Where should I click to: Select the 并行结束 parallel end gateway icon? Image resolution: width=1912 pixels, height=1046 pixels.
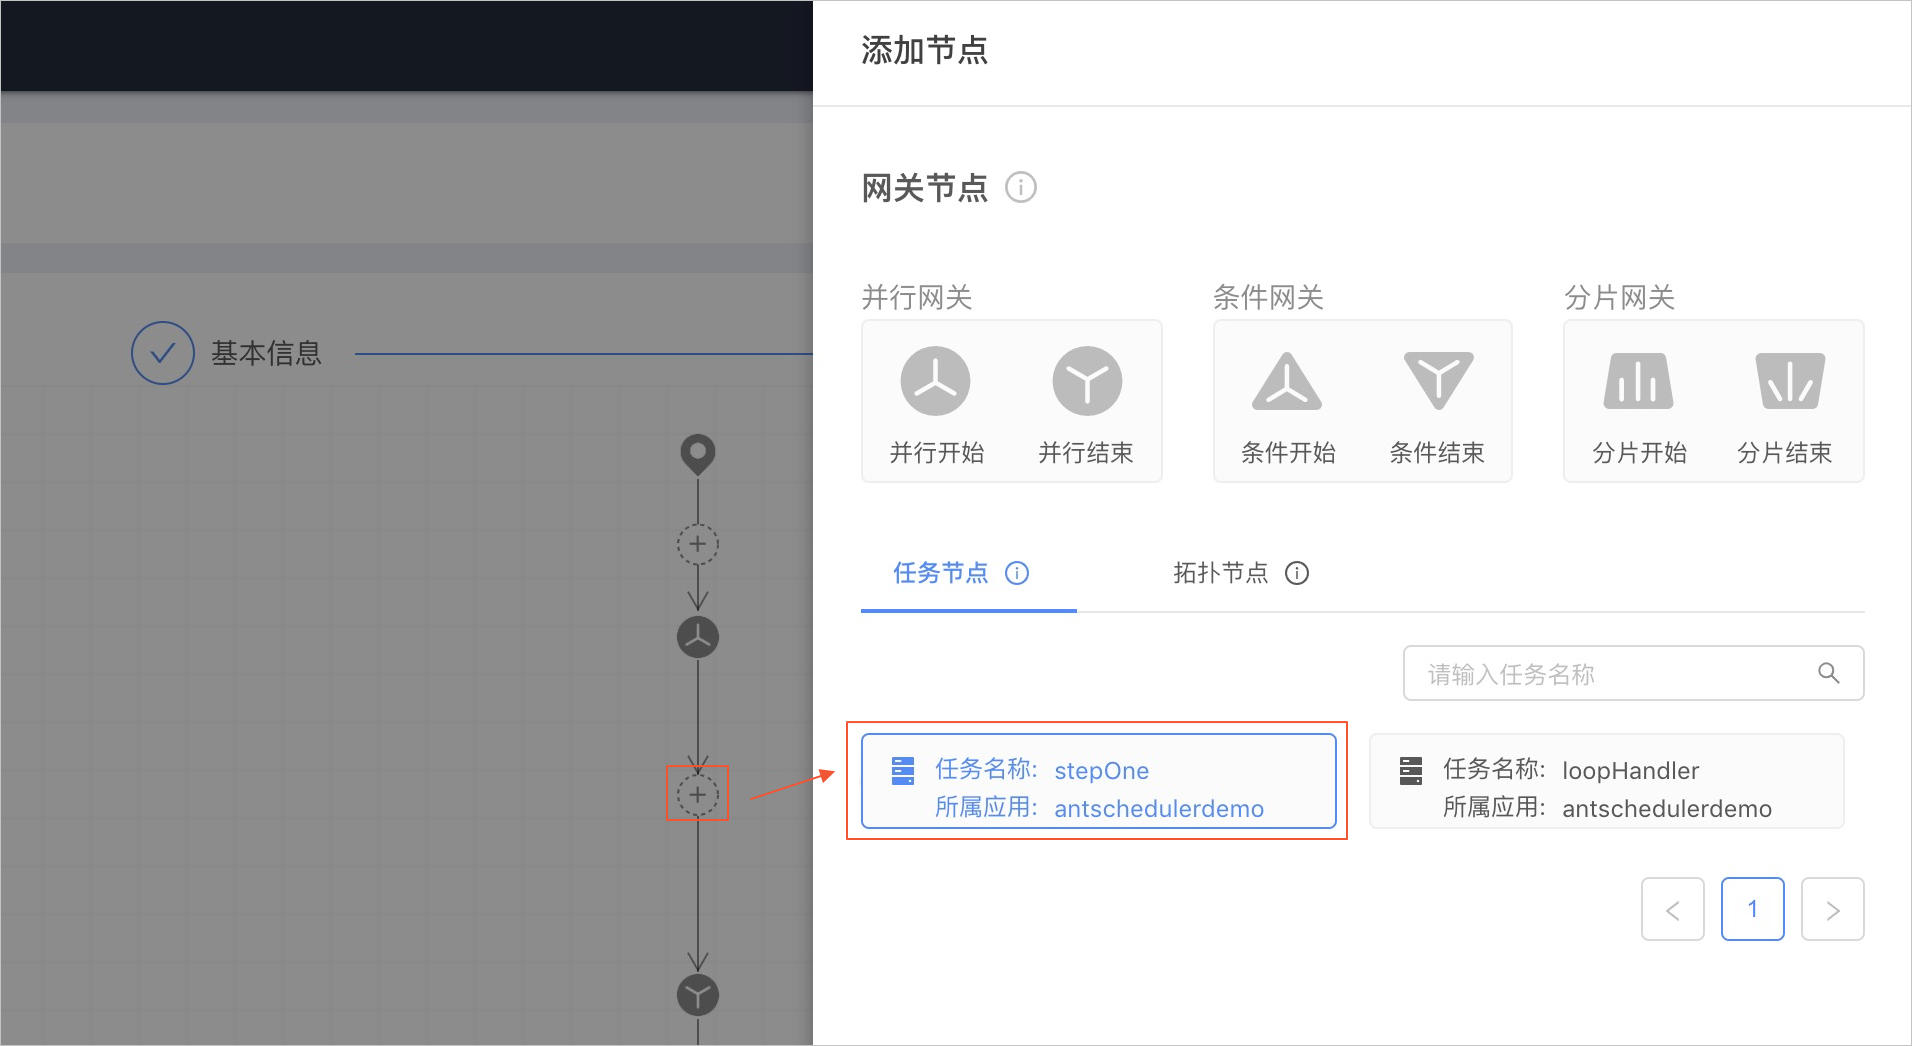1087,381
